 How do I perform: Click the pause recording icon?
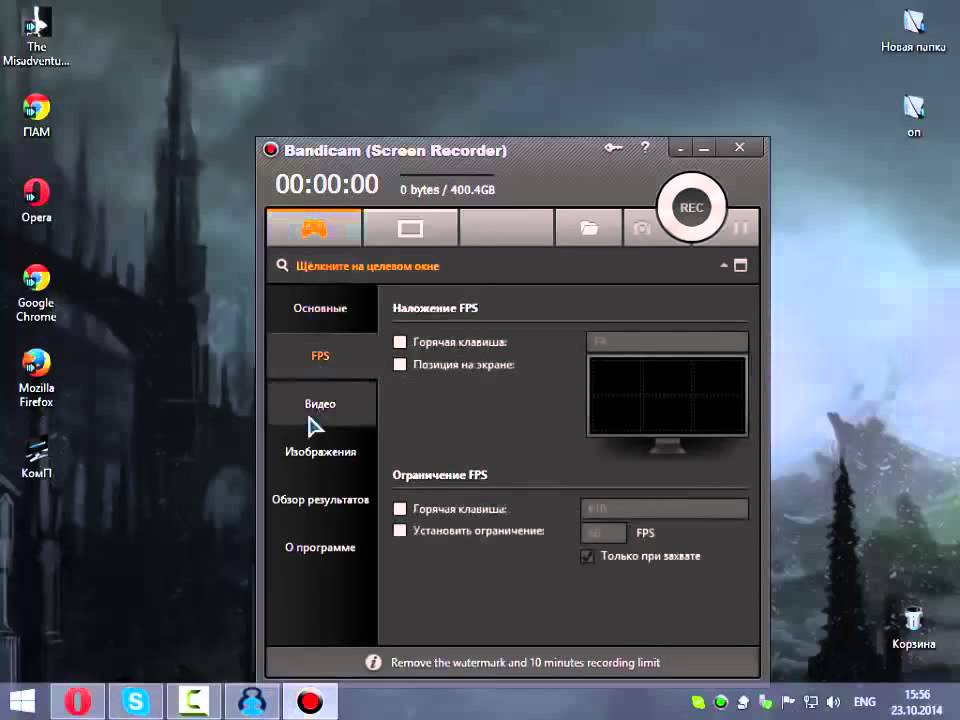coord(741,228)
